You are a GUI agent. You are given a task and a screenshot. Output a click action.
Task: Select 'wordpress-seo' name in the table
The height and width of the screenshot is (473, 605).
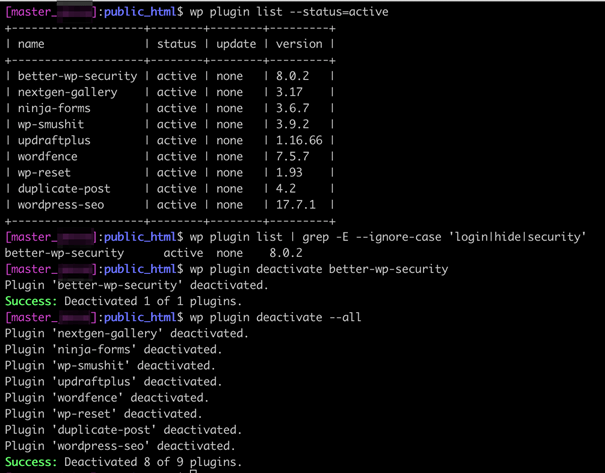click(x=61, y=205)
